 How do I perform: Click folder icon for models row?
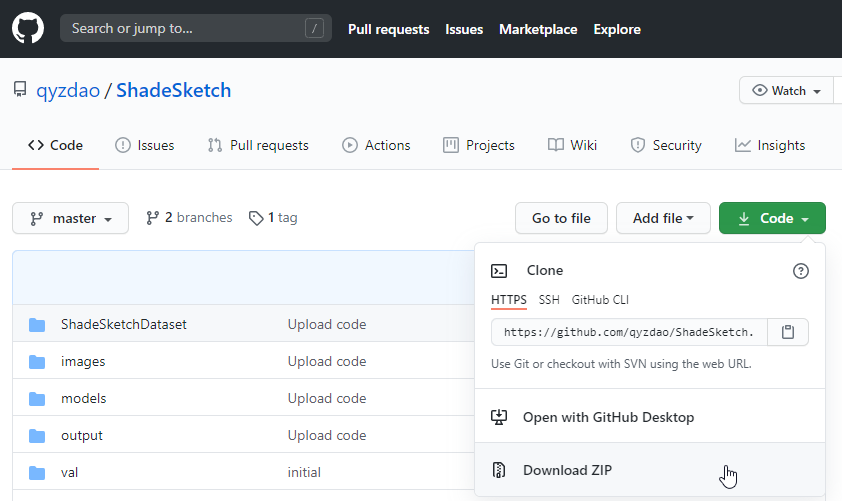(37, 399)
